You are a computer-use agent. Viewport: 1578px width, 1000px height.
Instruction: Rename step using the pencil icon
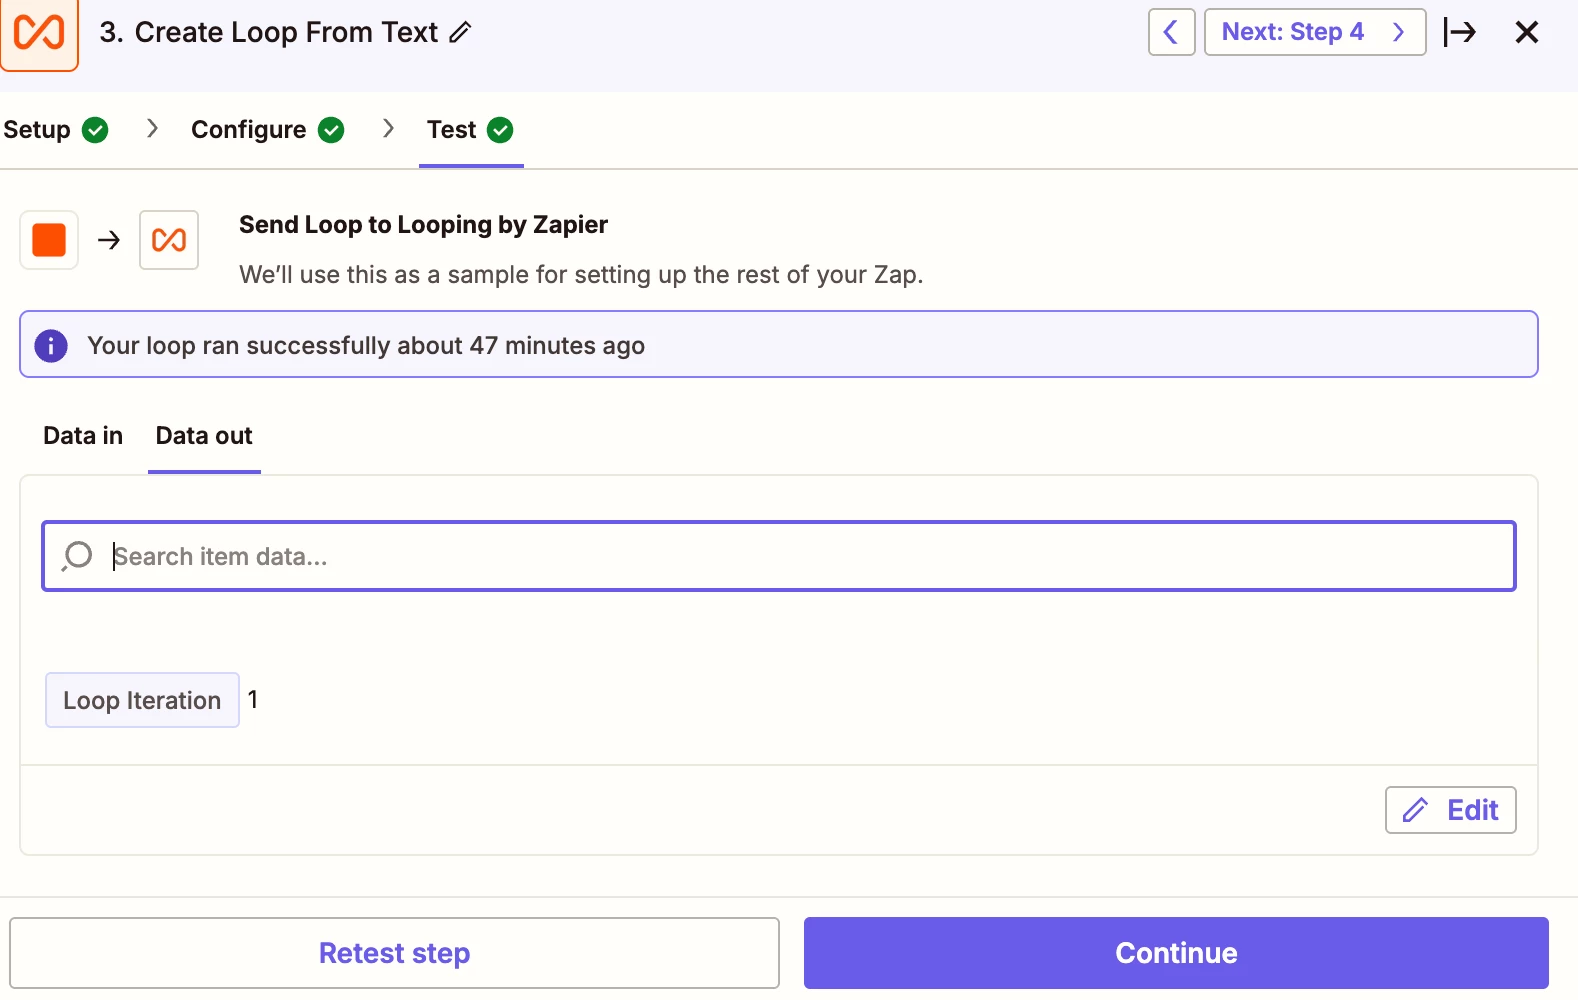460,32
